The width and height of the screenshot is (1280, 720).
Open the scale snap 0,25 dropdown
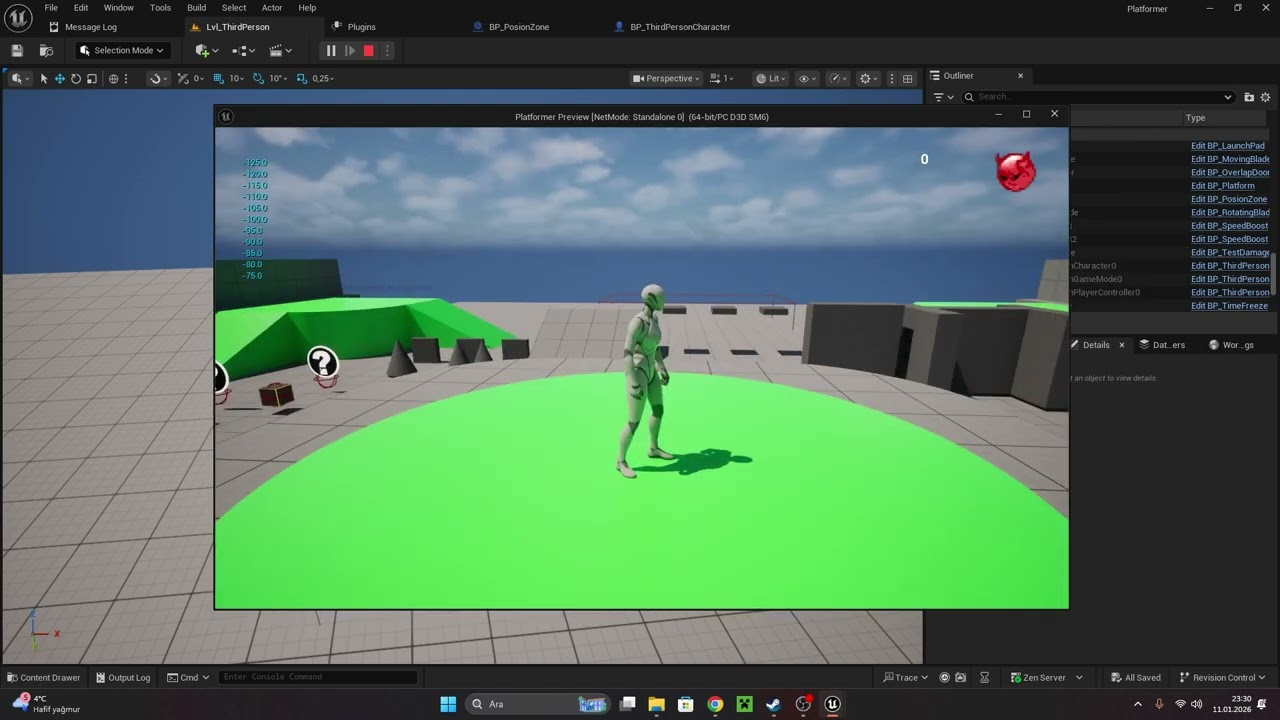point(323,78)
